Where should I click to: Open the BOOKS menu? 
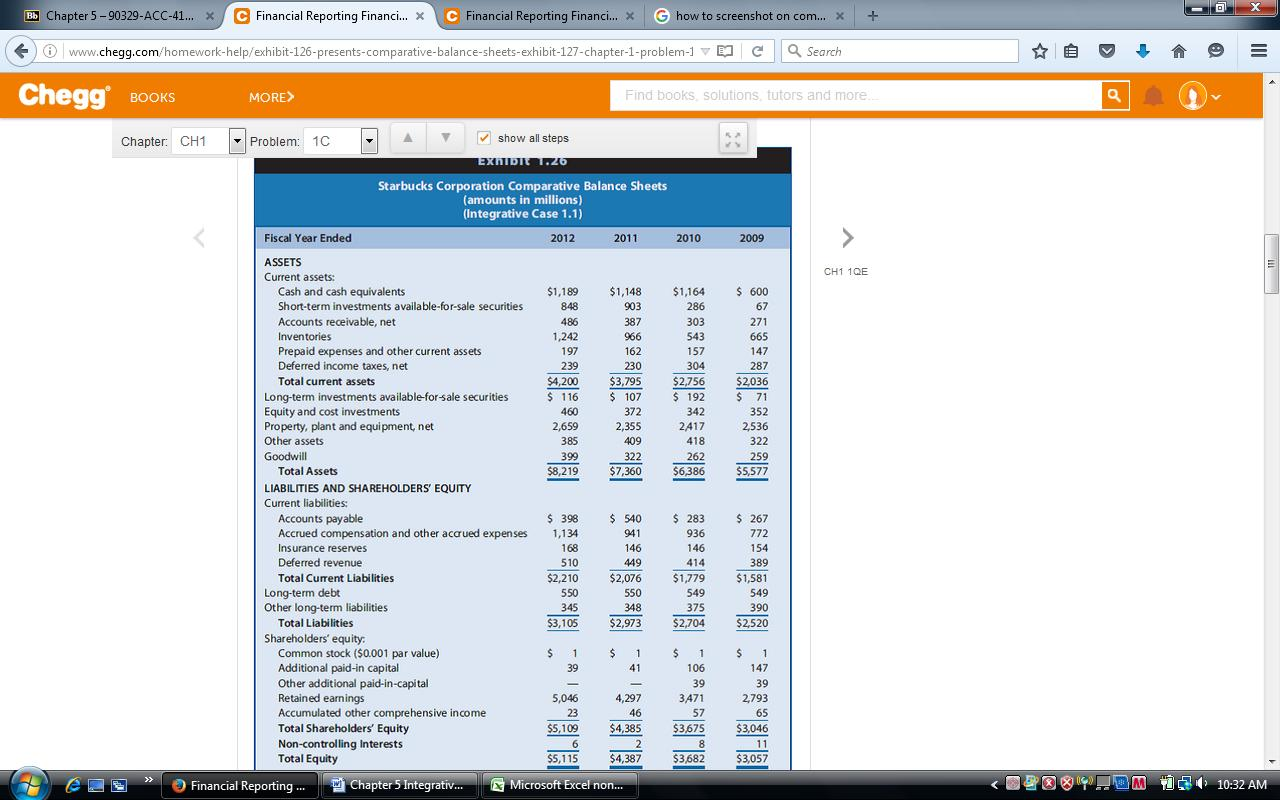pyautogui.click(x=152, y=97)
